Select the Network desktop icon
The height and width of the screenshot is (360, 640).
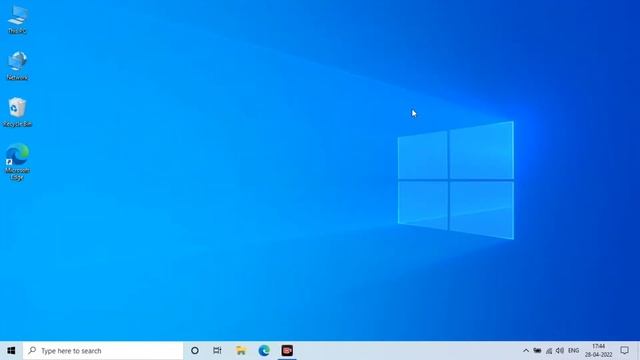pos(17,65)
